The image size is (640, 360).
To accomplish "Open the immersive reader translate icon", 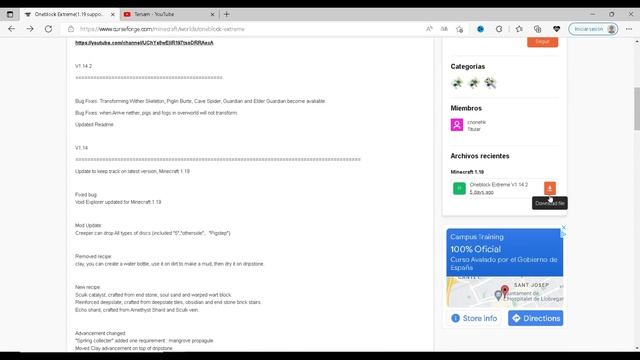I will click(444, 29).
